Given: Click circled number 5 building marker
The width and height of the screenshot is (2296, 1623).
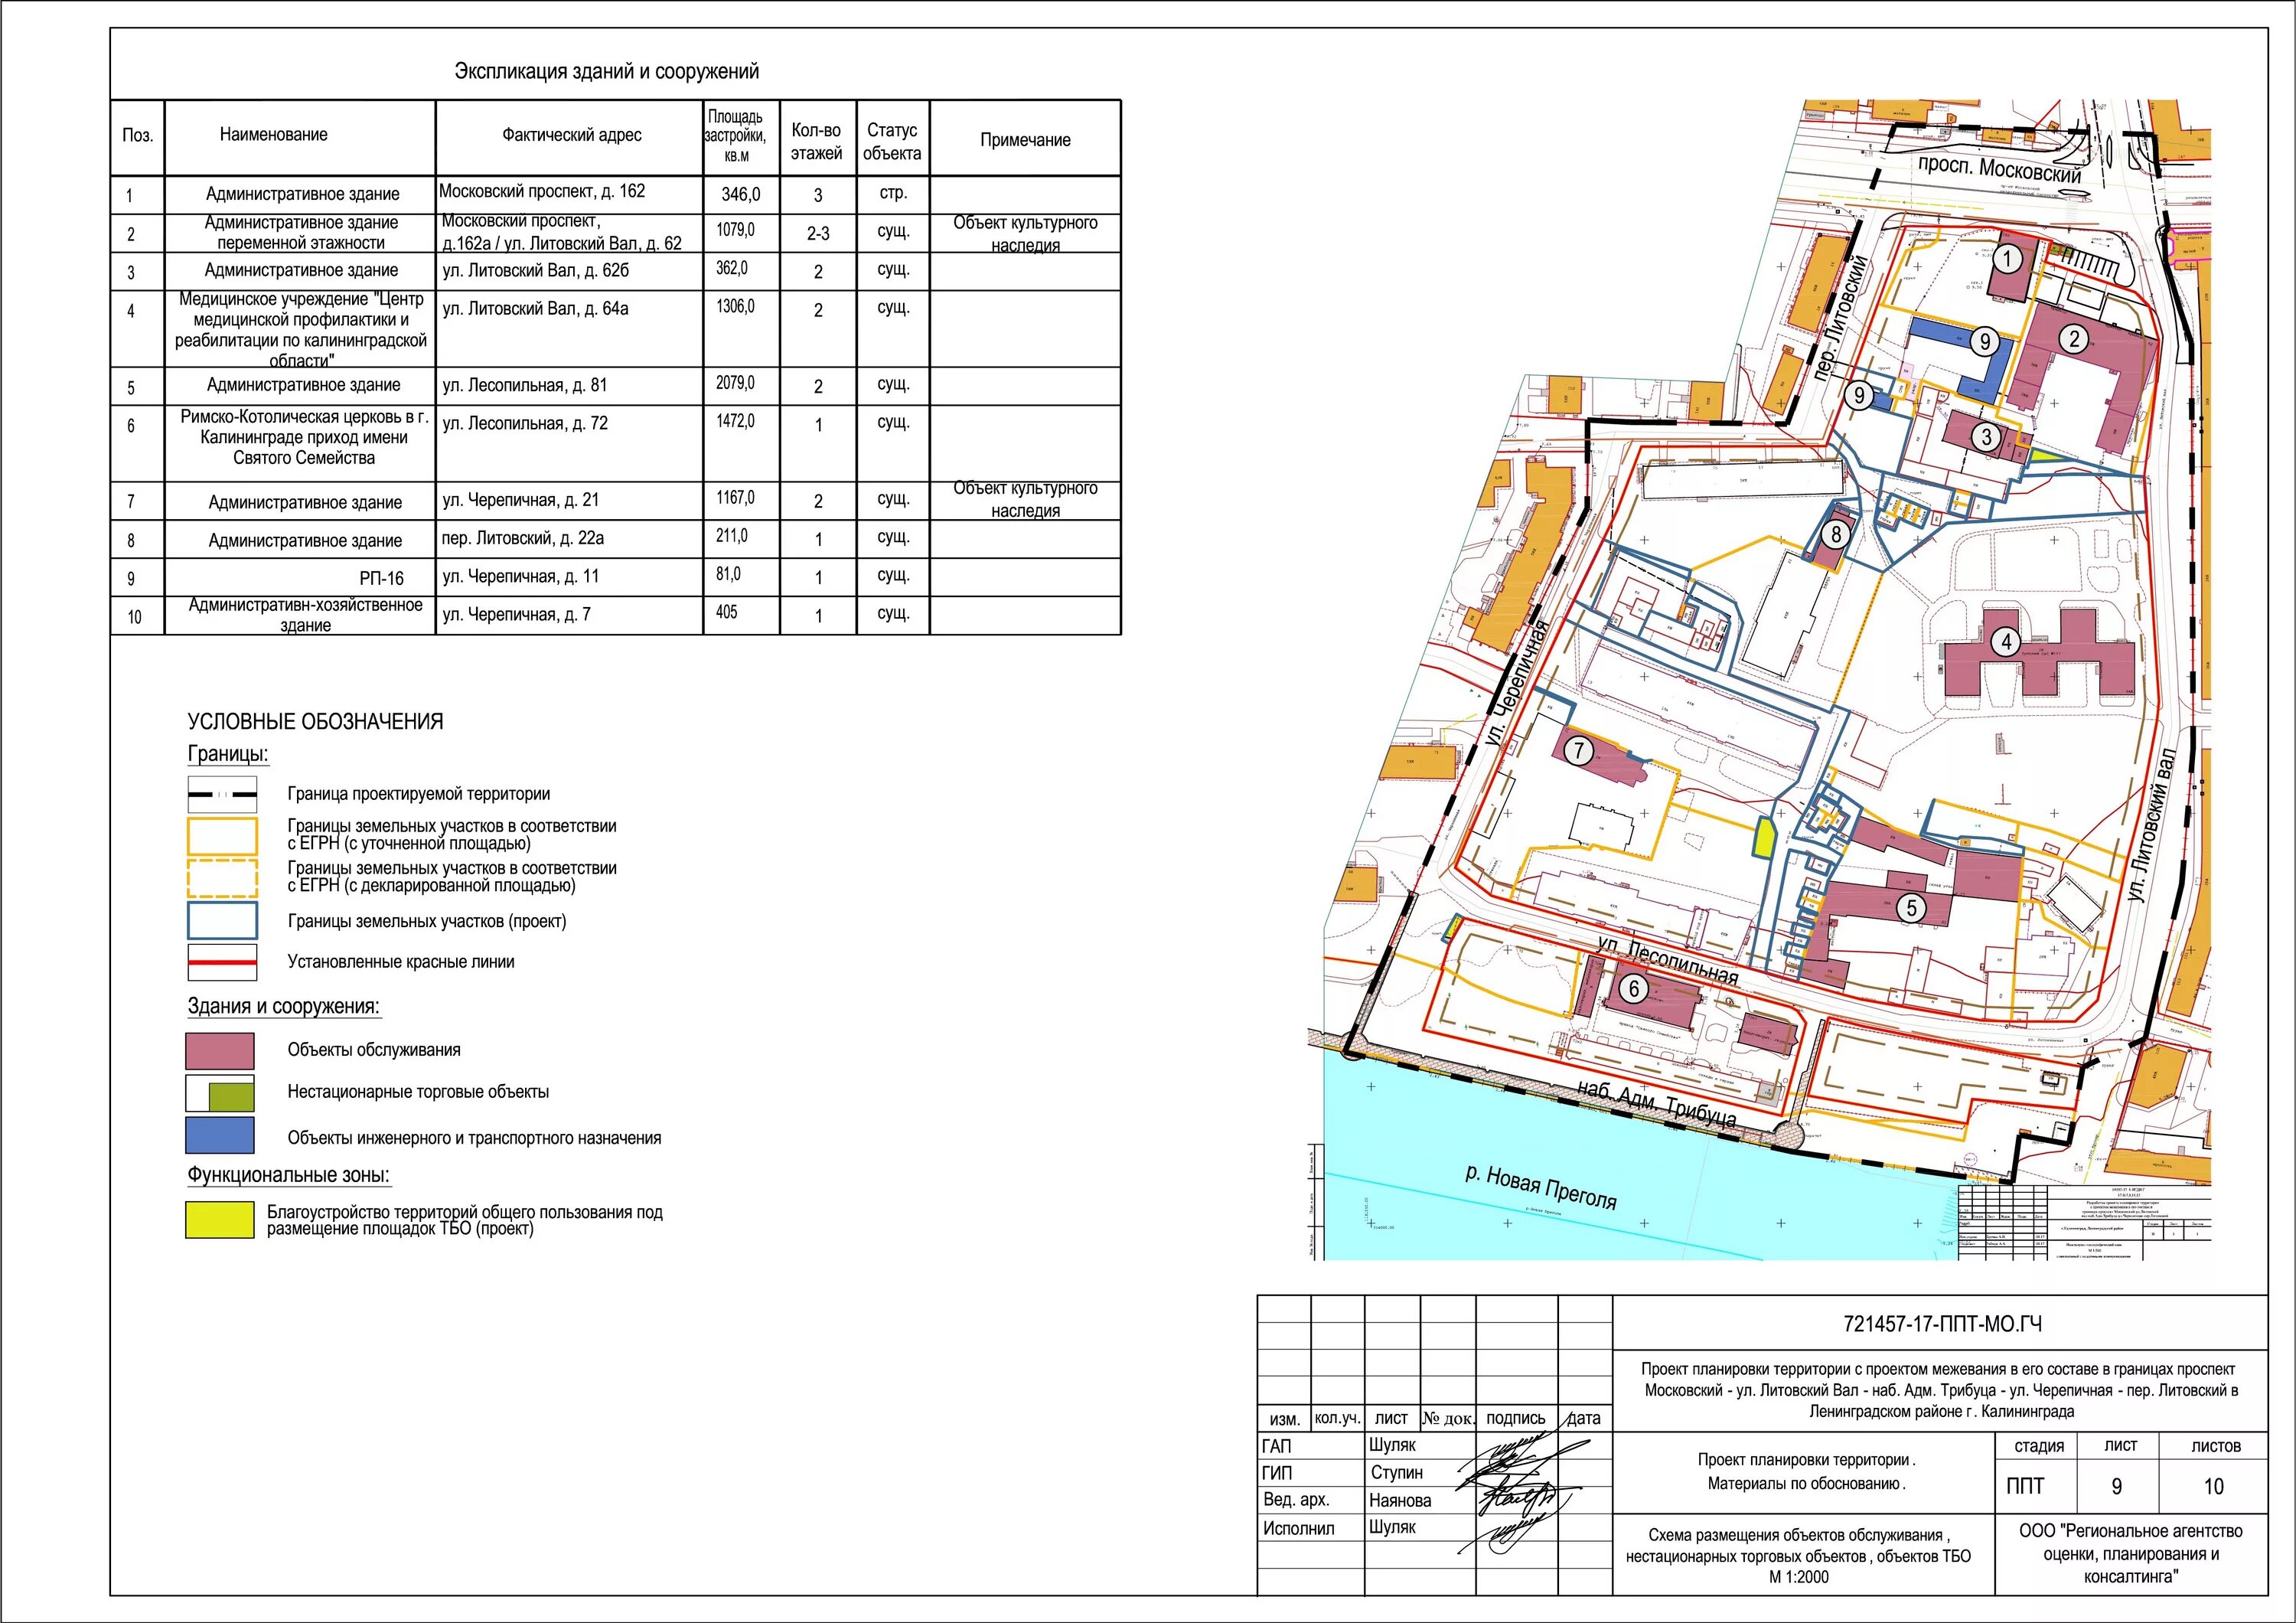Looking at the screenshot, I should click(x=1912, y=908).
